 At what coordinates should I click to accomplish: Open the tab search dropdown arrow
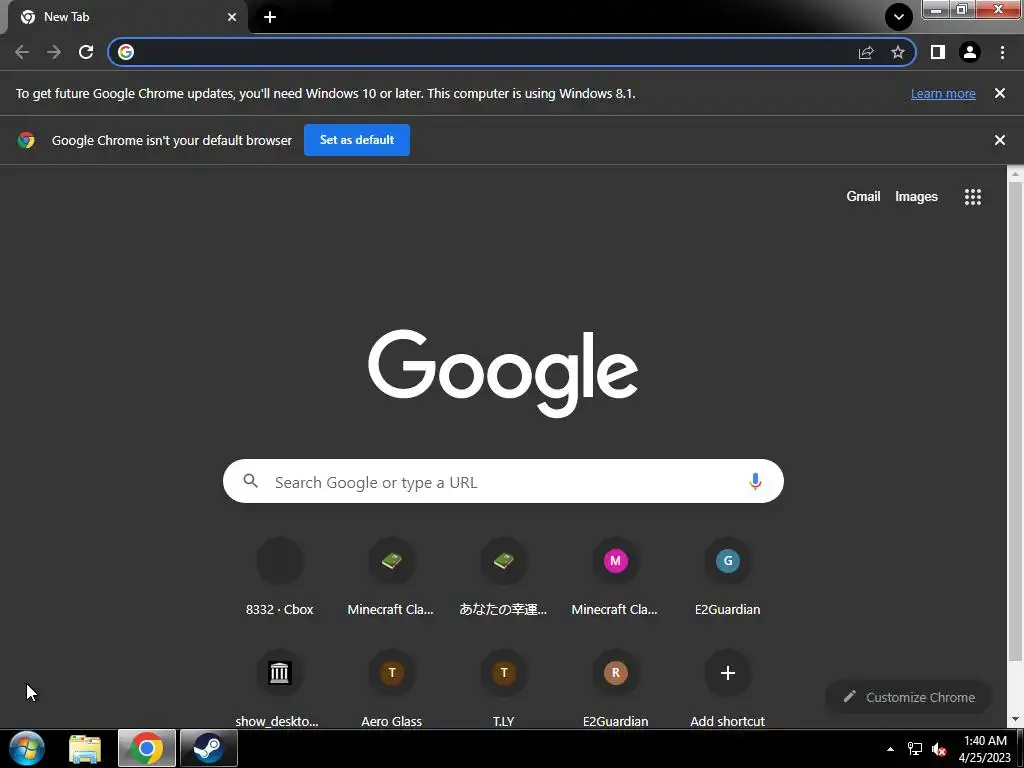click(899, 17)
